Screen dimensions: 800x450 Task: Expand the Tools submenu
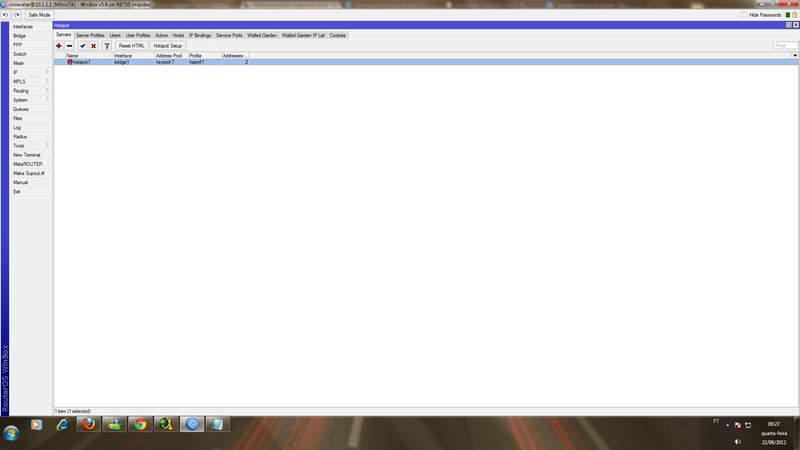pos(31,146)
